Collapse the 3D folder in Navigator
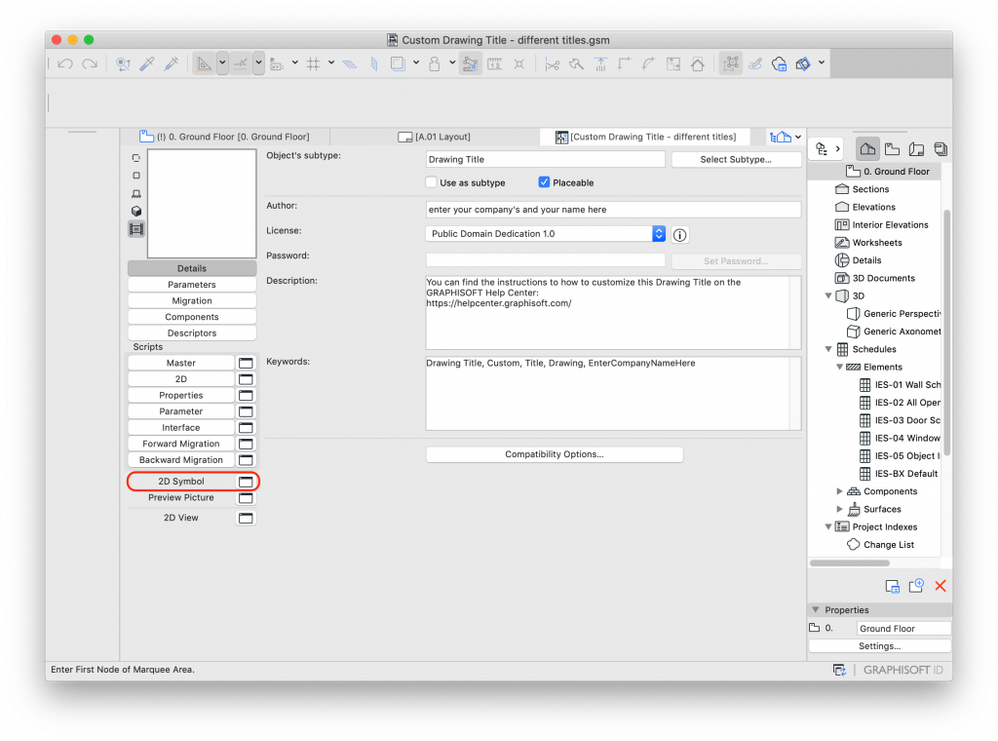 point(828,296)
